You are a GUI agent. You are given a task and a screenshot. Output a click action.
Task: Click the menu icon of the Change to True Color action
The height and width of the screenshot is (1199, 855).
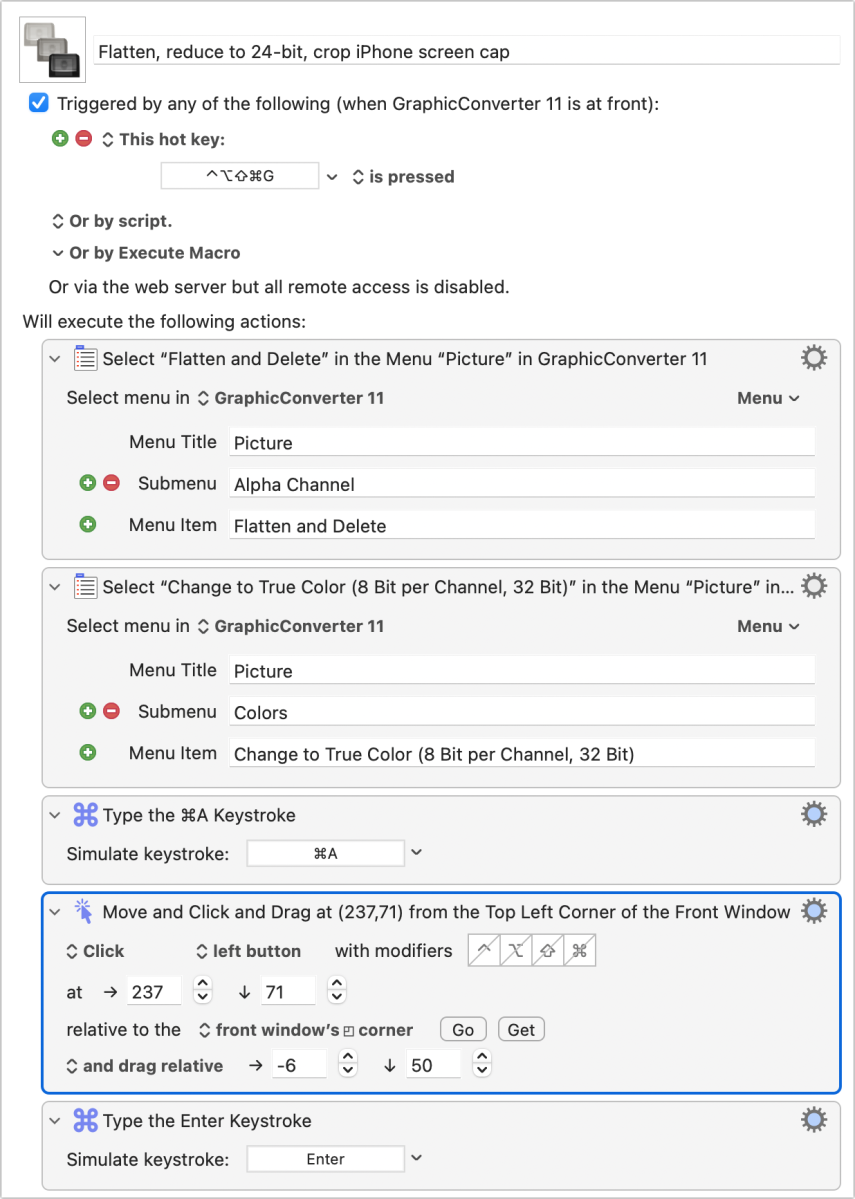pos(85,587)
